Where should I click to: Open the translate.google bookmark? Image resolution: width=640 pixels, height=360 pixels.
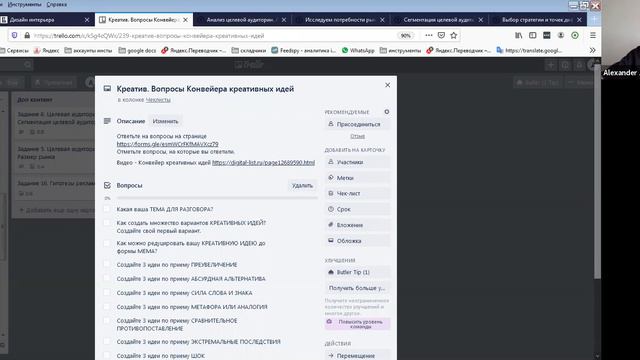(x=529, y=51)
